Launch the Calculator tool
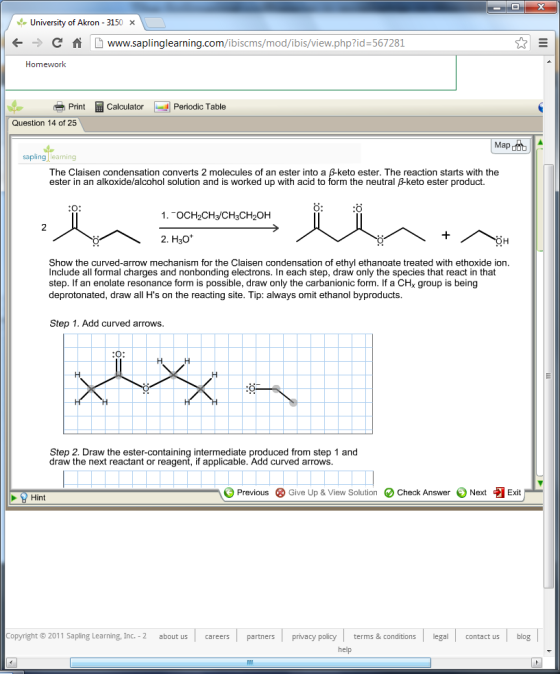The width and height of the screenshot is (560, 674). 119,107
